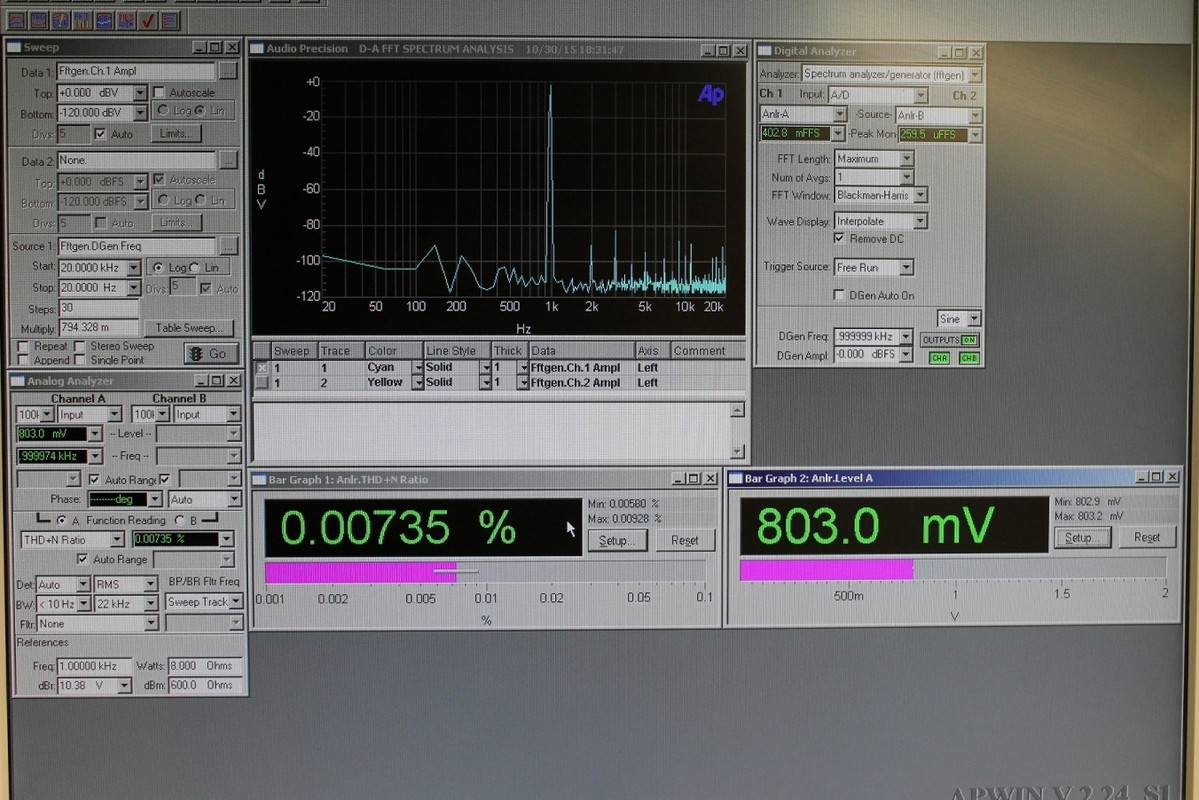Click the References Freq 1.00000 kHz field
1199x800 pixels.
click(x=94, y=665)
